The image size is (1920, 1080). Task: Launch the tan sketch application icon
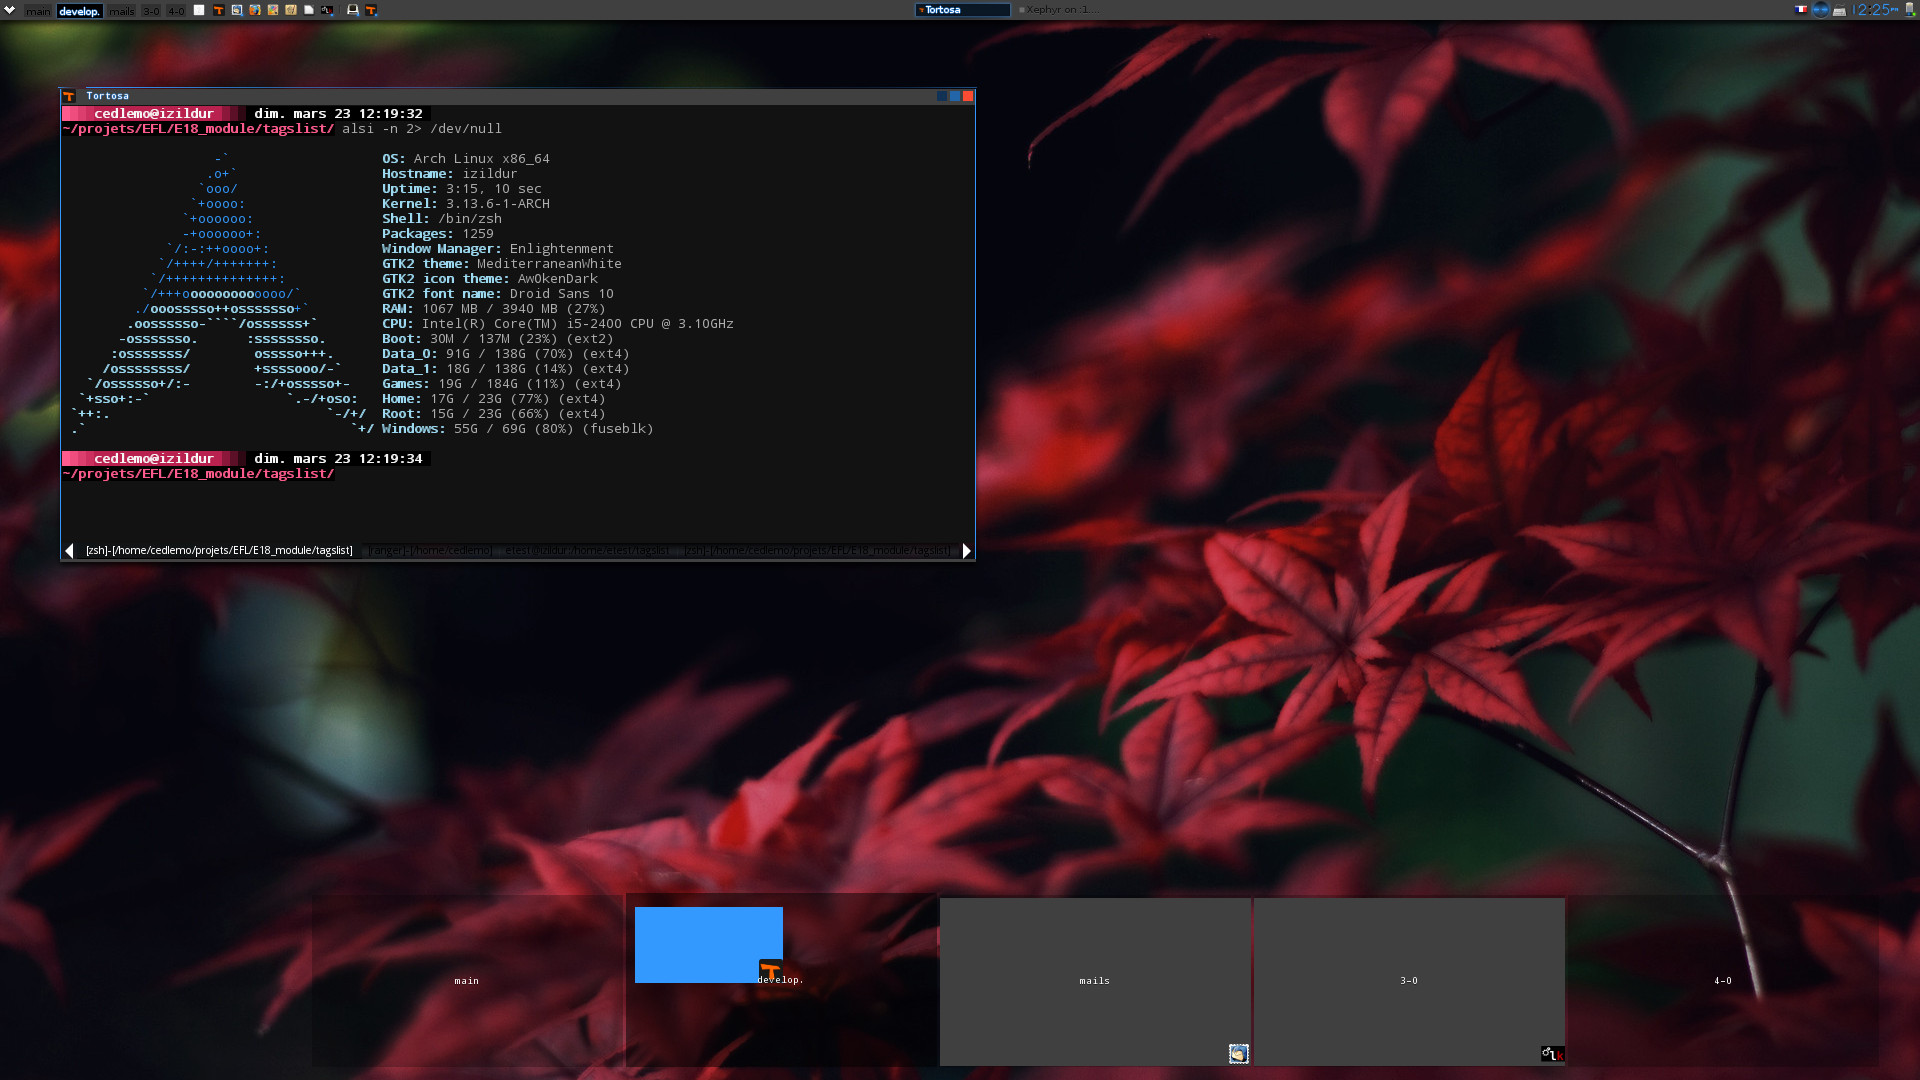coord(291,10)
